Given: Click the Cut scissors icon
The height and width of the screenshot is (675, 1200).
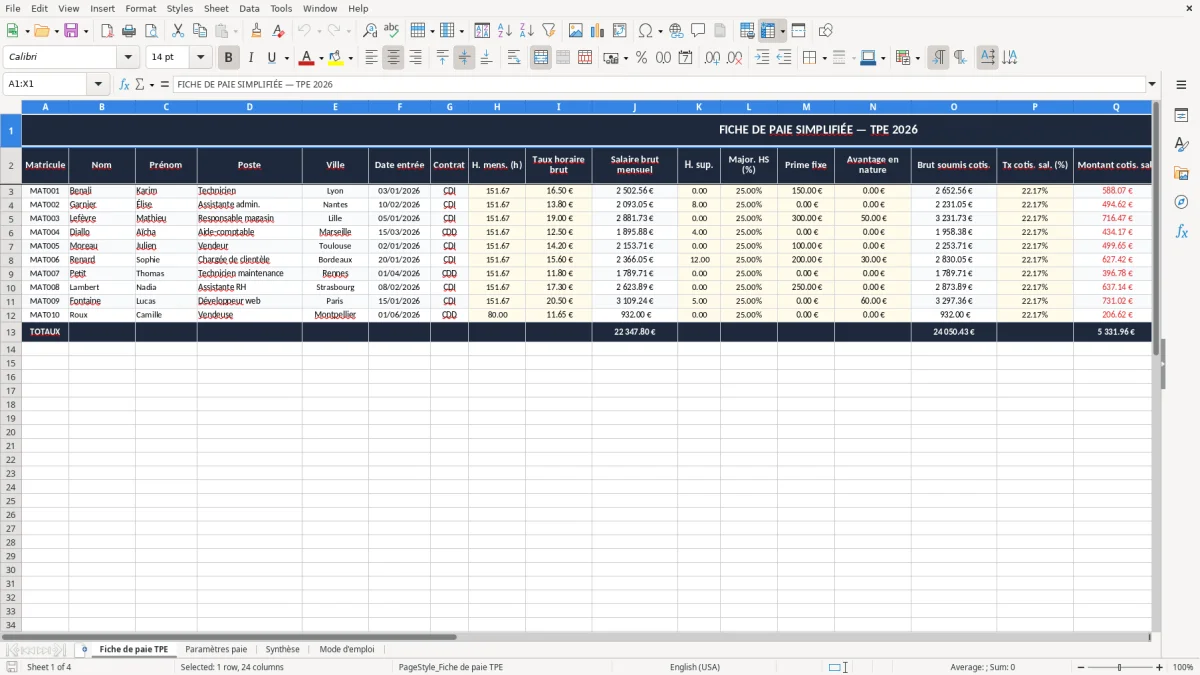Looking at the screenshot, I should coord(178,31).
